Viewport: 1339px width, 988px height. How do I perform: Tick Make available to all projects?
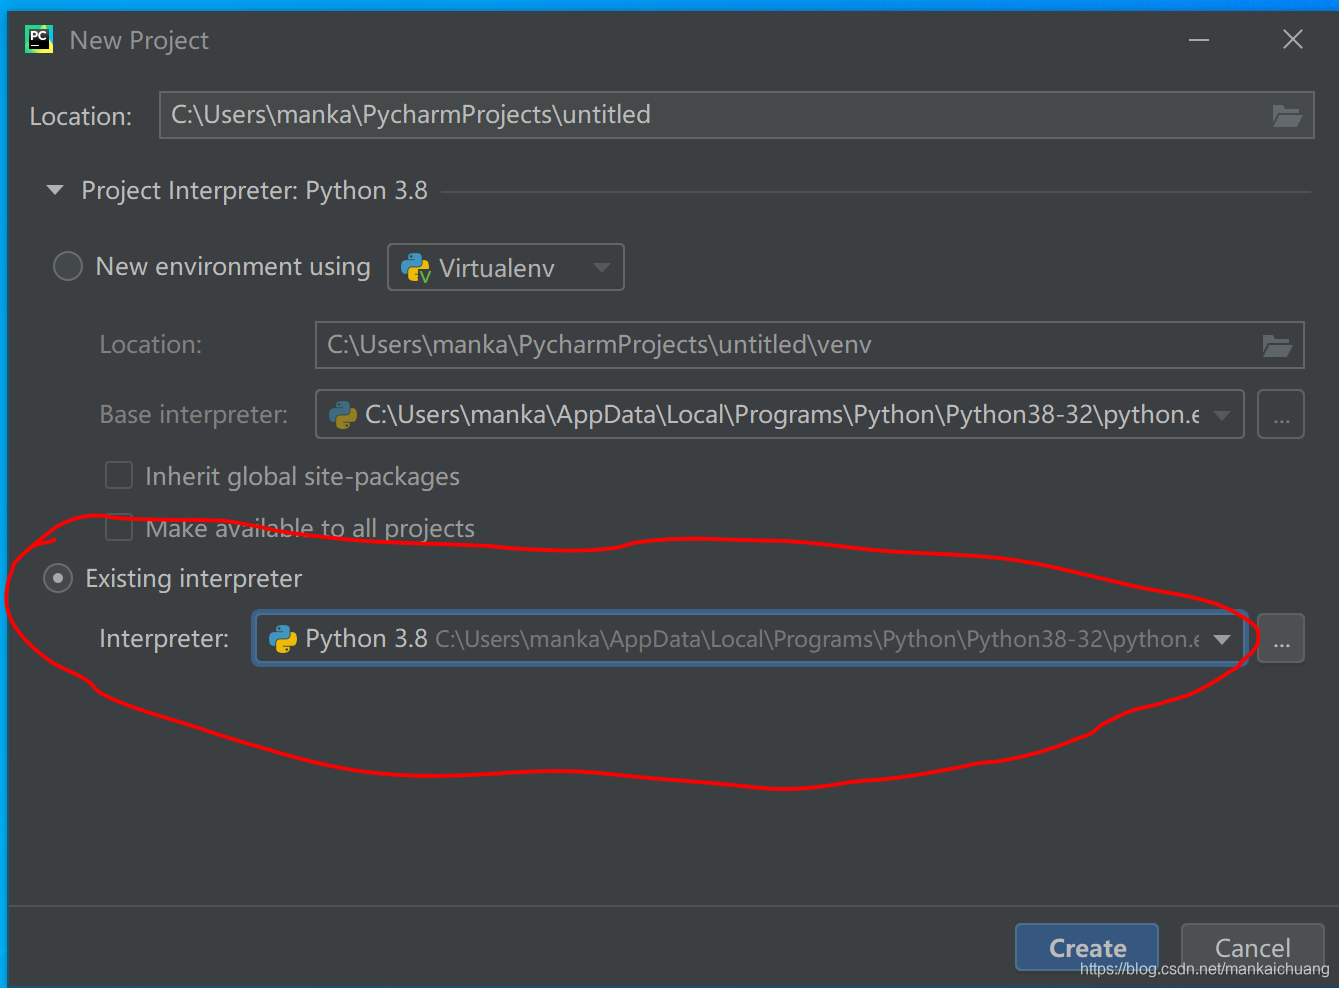119,527
